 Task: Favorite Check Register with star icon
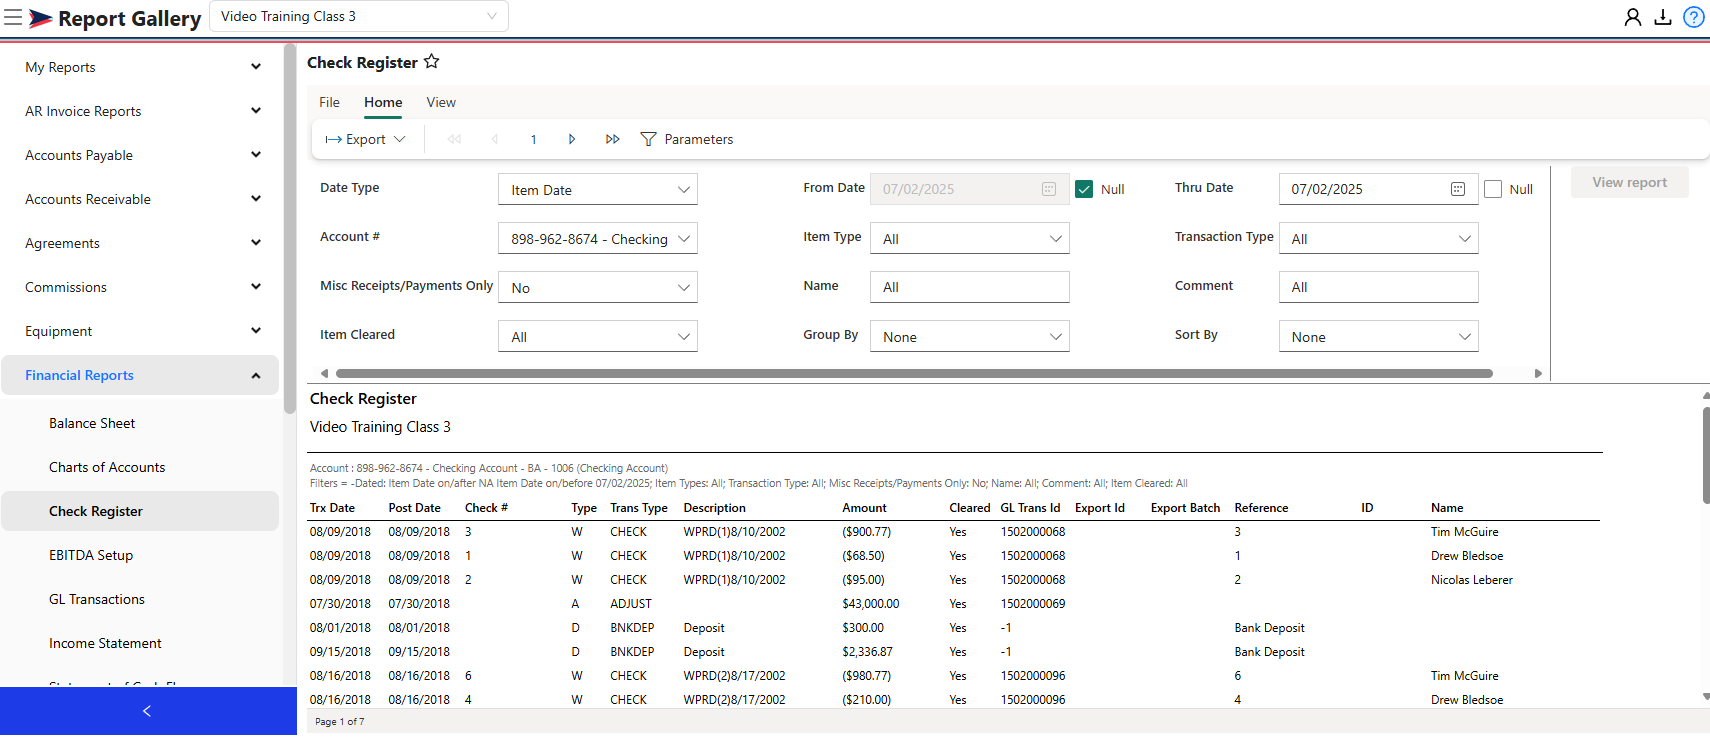[431, 62]
